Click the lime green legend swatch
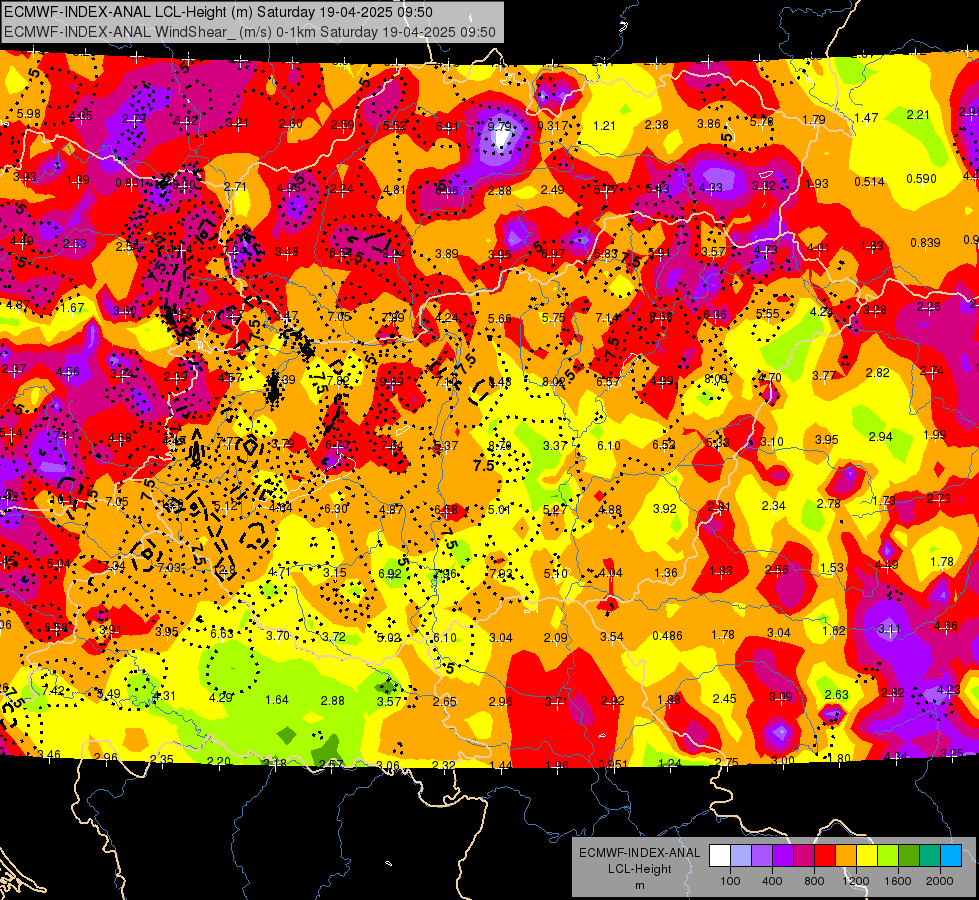 tap(887, 856)
